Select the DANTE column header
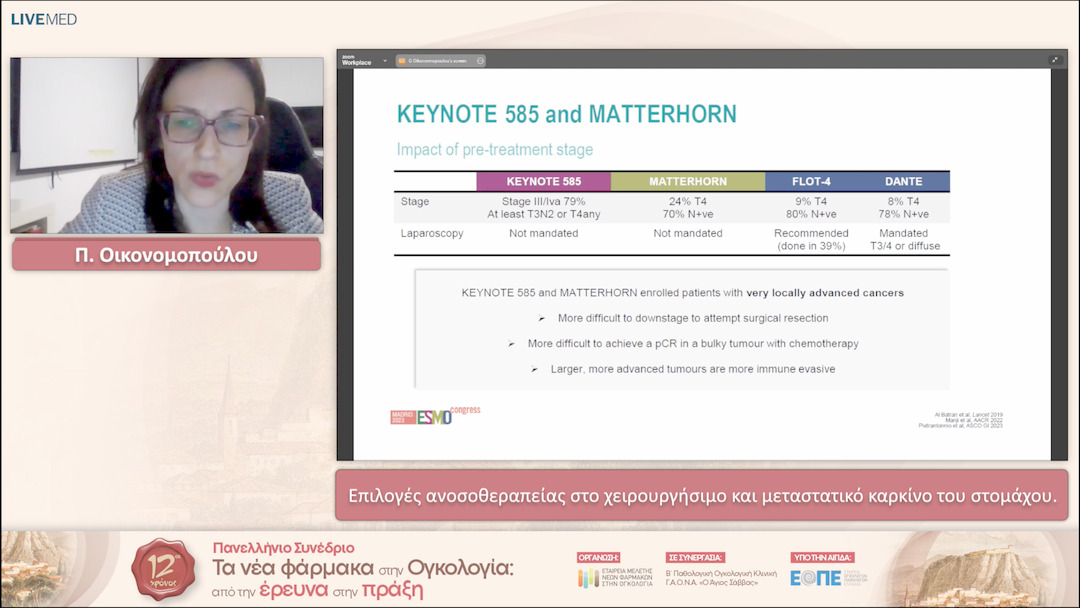Image resolution: width=1080 pixels, height=608 pixels. coord(903,182)
